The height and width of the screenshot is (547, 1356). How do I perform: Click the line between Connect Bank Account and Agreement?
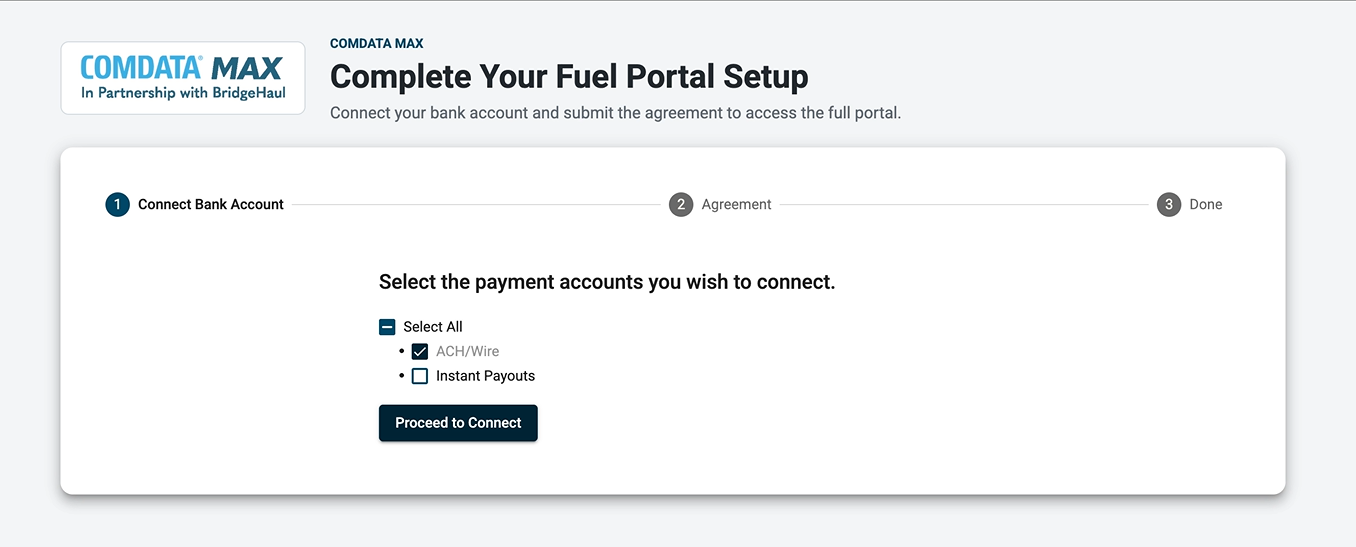(x=476, y=204)
